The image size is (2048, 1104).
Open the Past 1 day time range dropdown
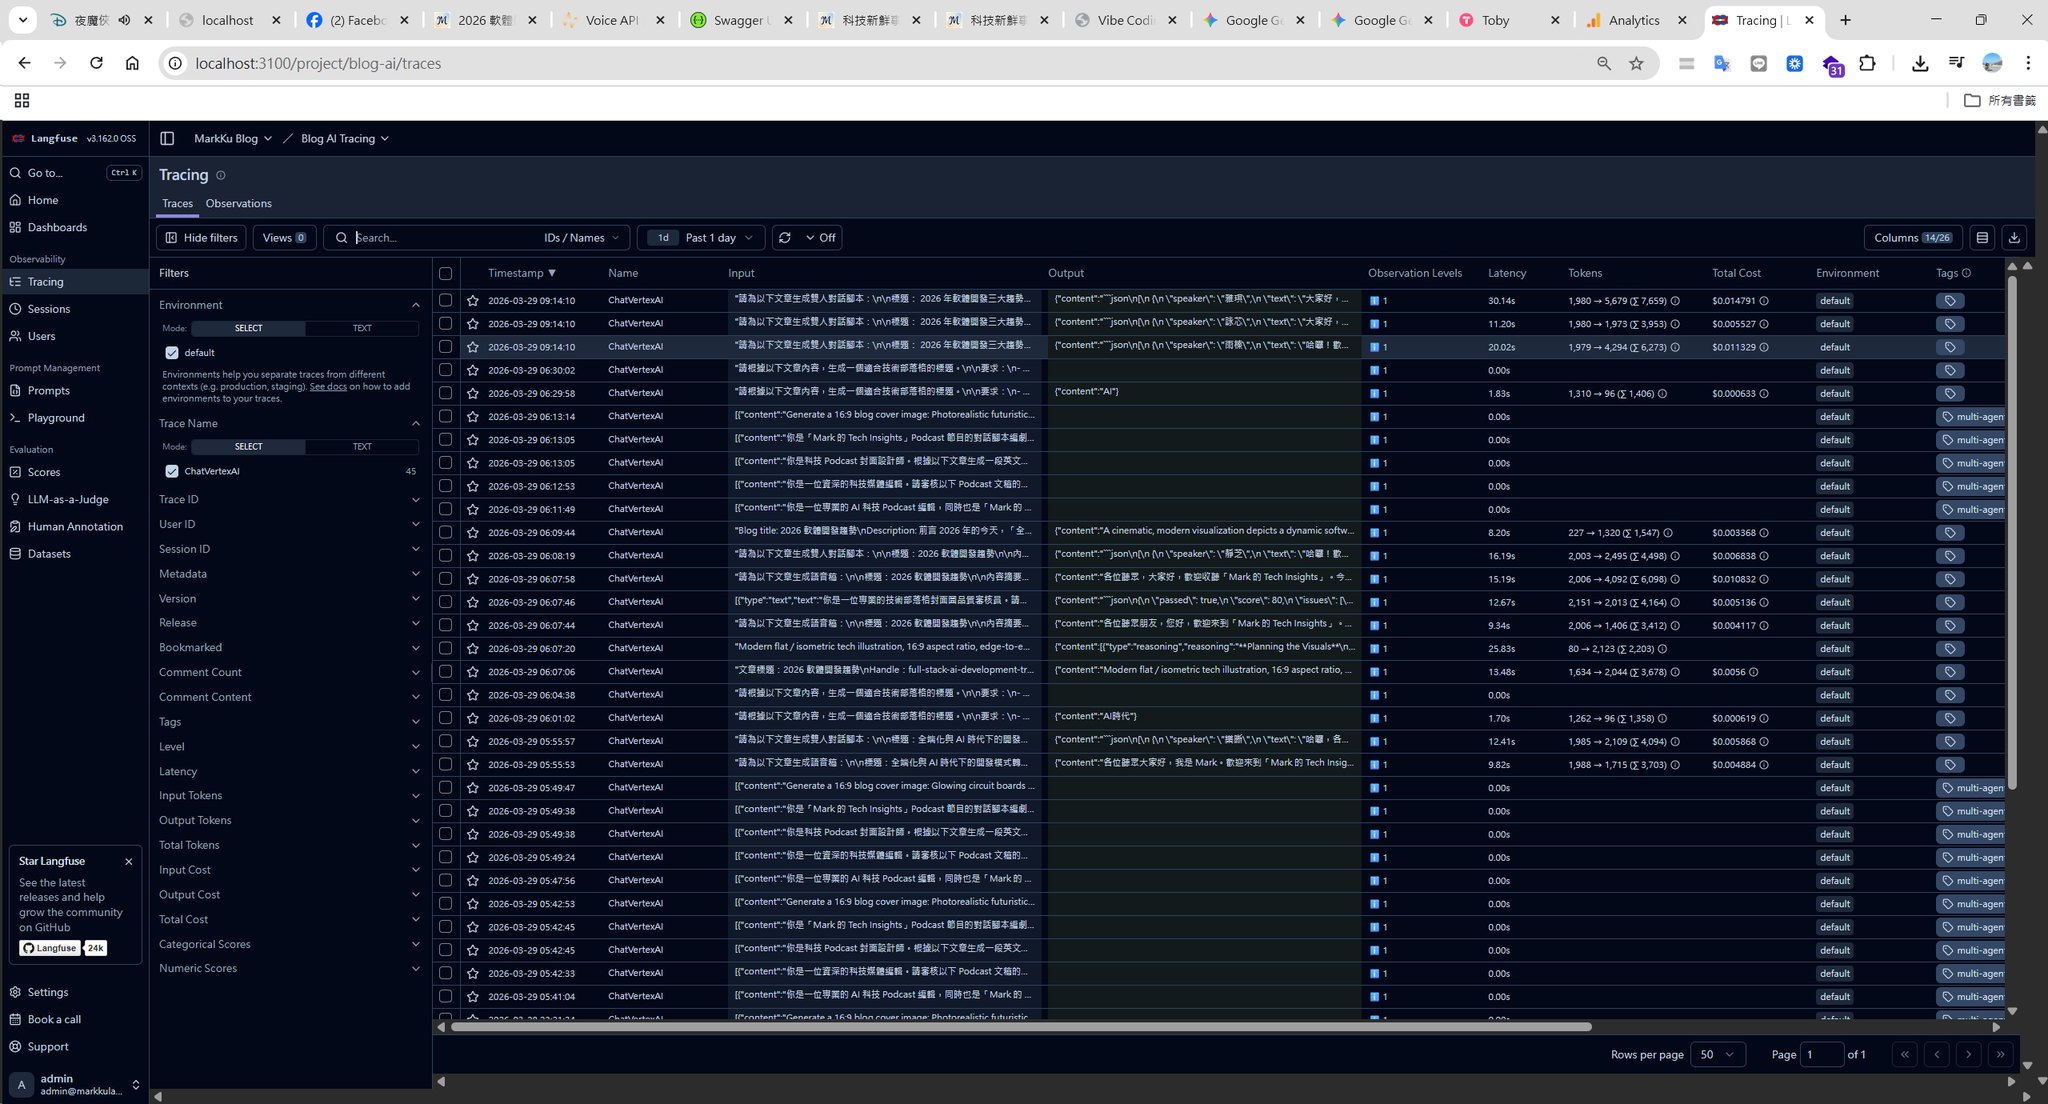(700, 238)
